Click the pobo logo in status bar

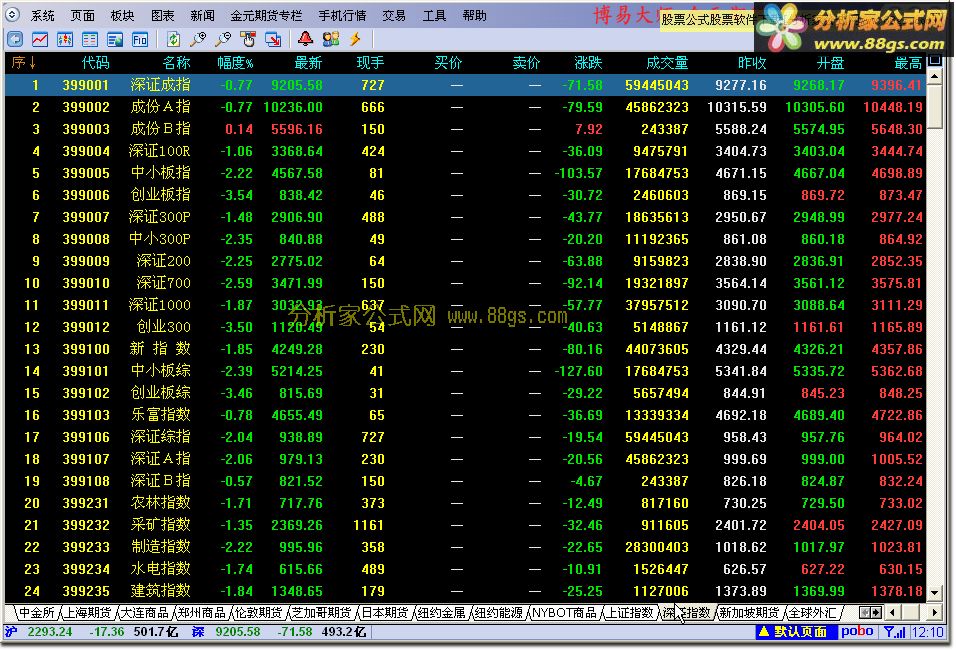857,632
